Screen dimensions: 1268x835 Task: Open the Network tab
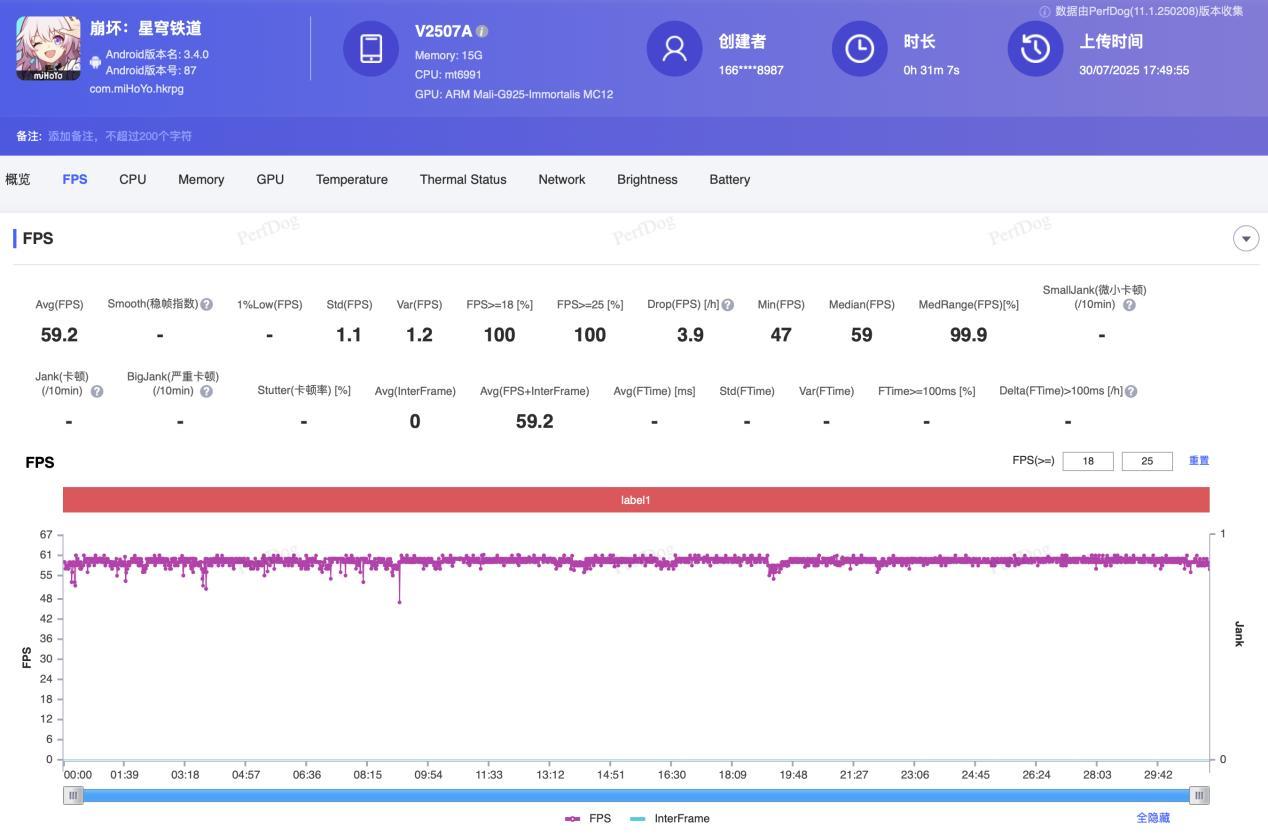tap(562, 180)
